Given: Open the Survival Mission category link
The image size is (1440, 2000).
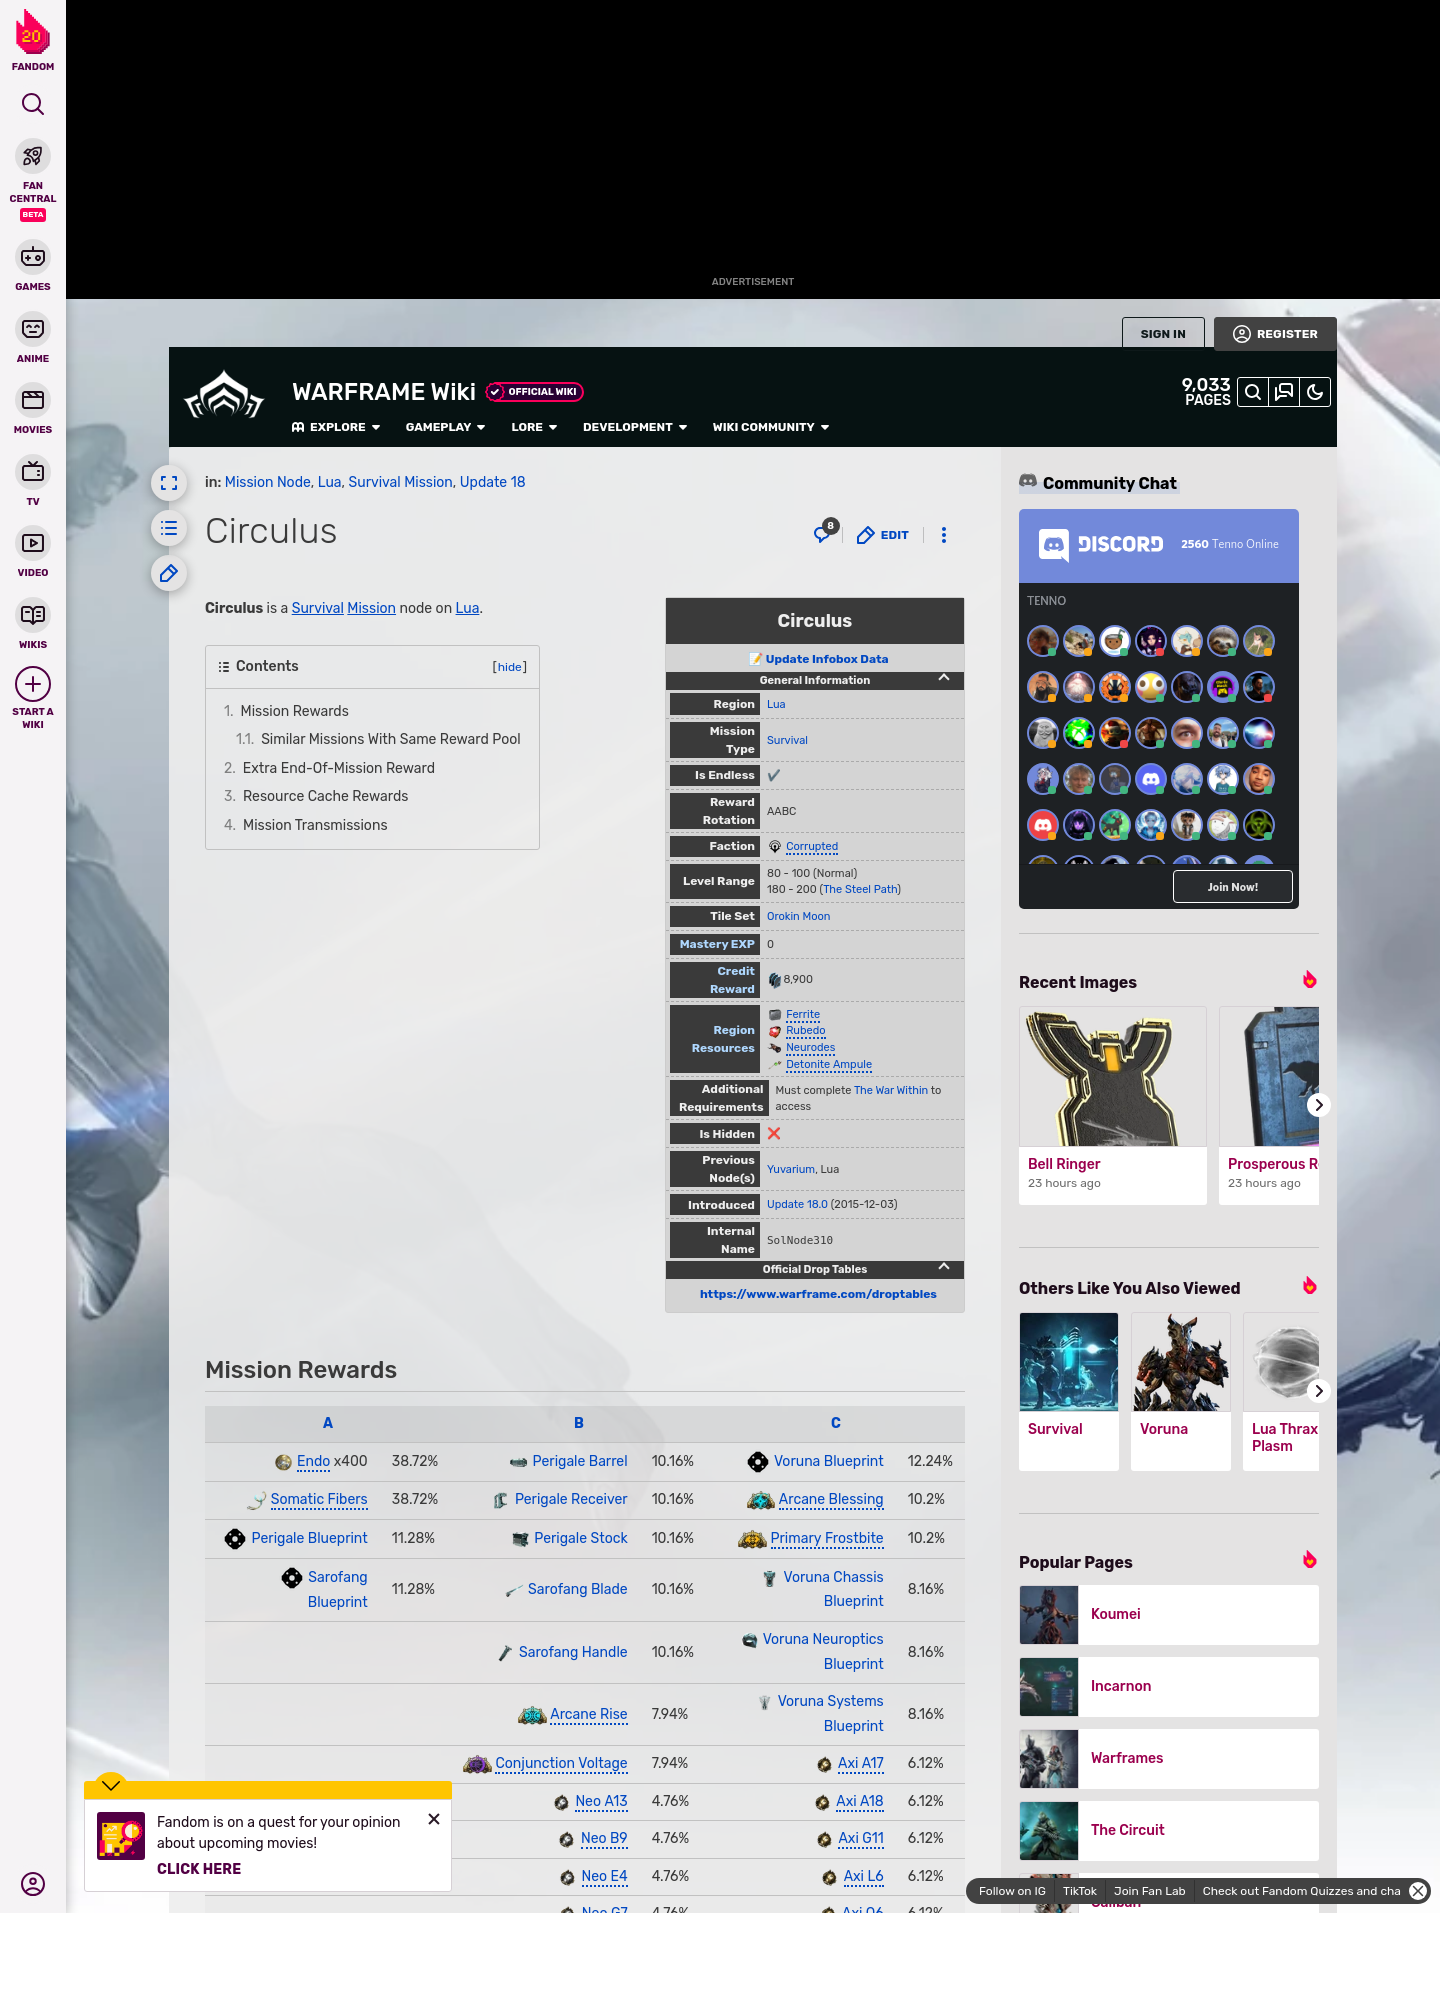Looking at the screenshot, I should point(400,482).
